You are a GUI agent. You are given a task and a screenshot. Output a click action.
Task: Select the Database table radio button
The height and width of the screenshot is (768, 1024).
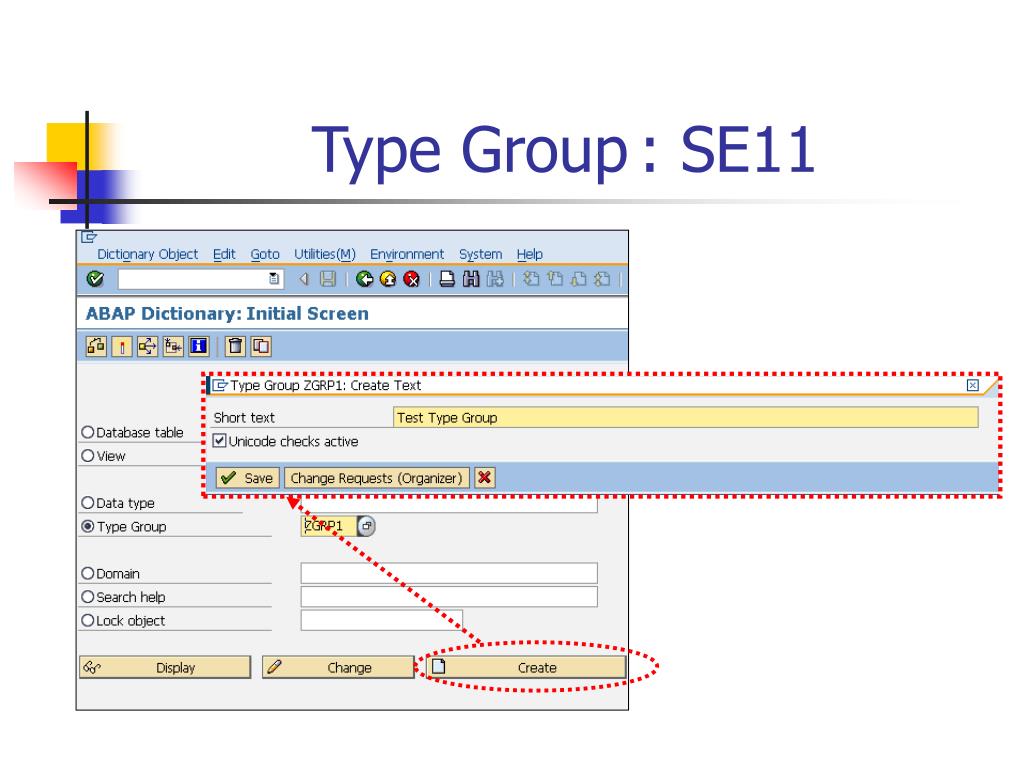point(88,432)
